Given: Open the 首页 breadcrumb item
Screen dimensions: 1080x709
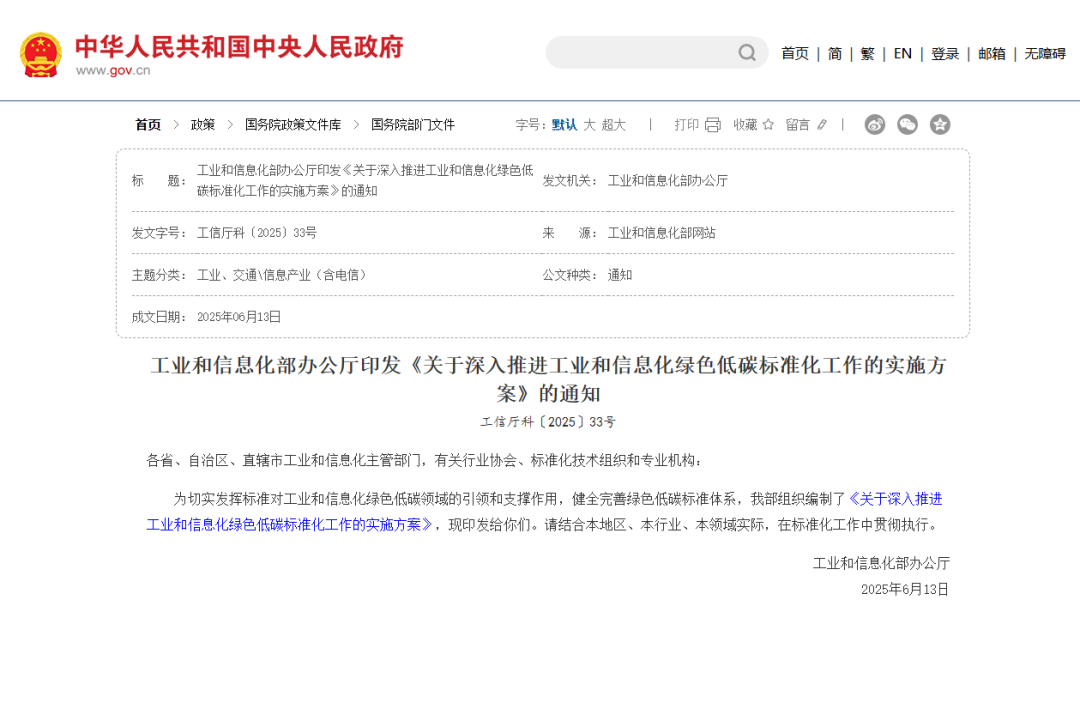Looking at the screenshot, I should (146, 124).
